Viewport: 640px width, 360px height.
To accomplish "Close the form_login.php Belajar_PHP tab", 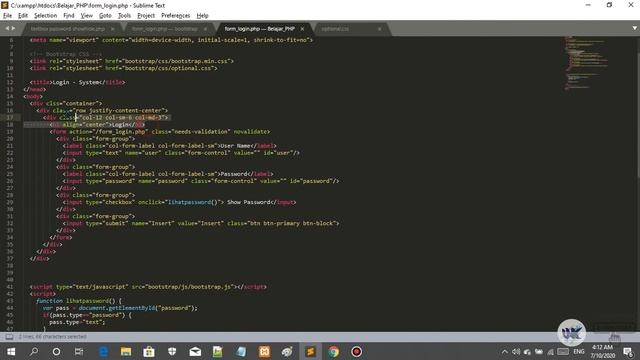I will [302, 29].
